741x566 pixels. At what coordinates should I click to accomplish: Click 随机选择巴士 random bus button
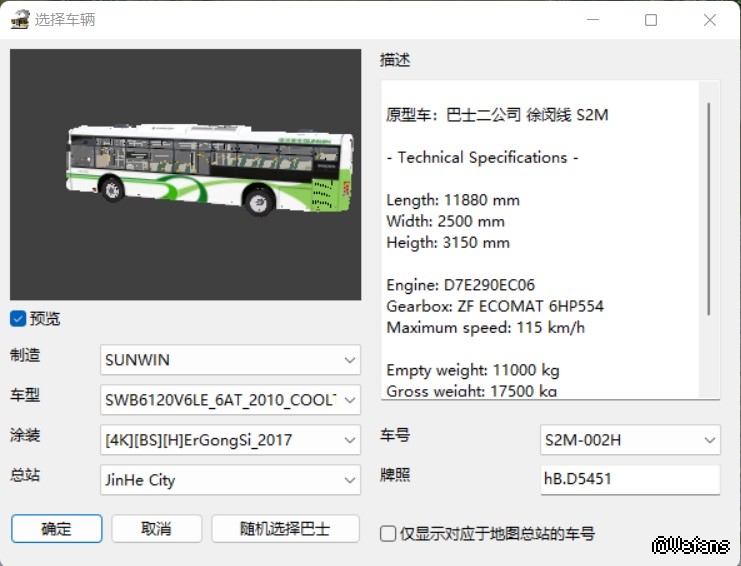coord(285,529)
